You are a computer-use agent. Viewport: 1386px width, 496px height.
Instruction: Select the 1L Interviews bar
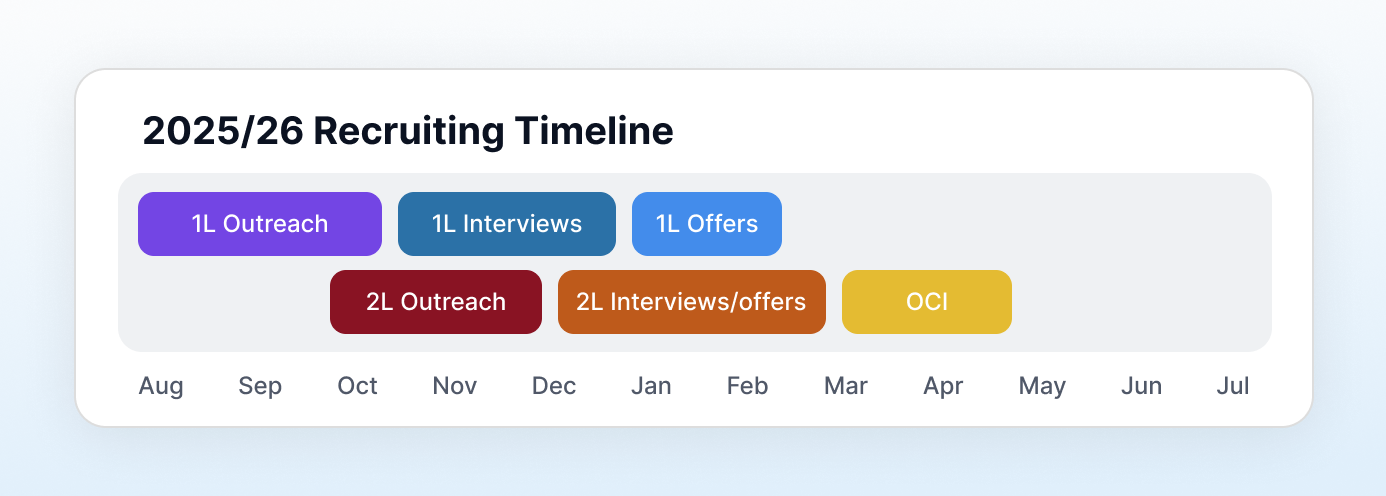507,224
